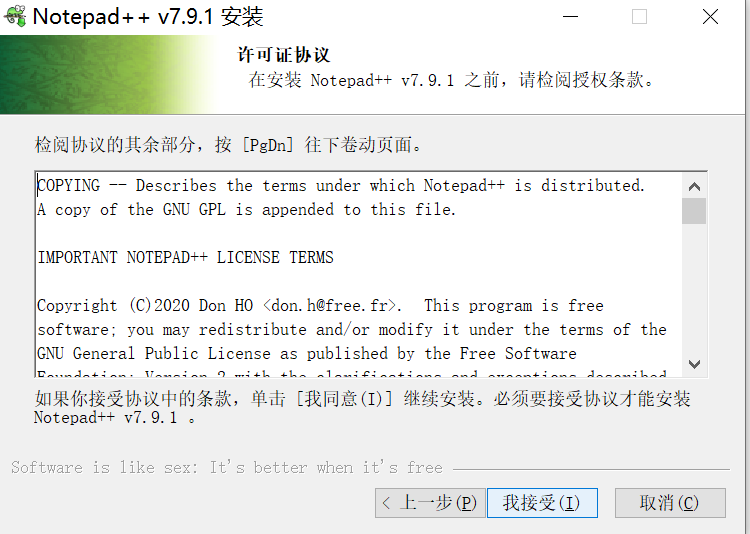Click inside the license agreement text box
The height and width of the screenshot is (534, 750).
pos(359,274)
